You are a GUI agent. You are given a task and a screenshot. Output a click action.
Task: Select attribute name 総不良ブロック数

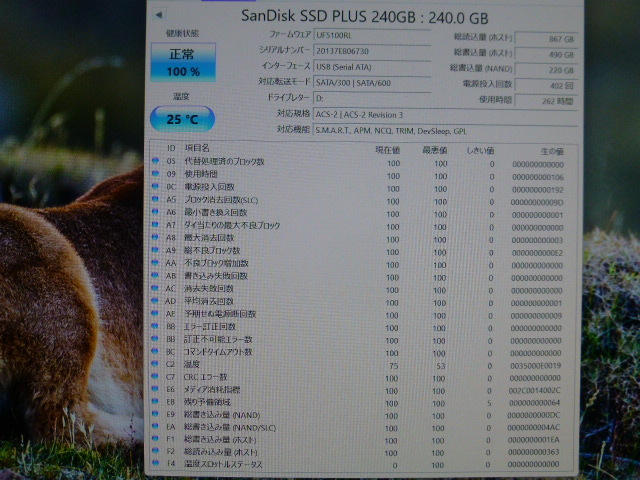coord(212,251)
